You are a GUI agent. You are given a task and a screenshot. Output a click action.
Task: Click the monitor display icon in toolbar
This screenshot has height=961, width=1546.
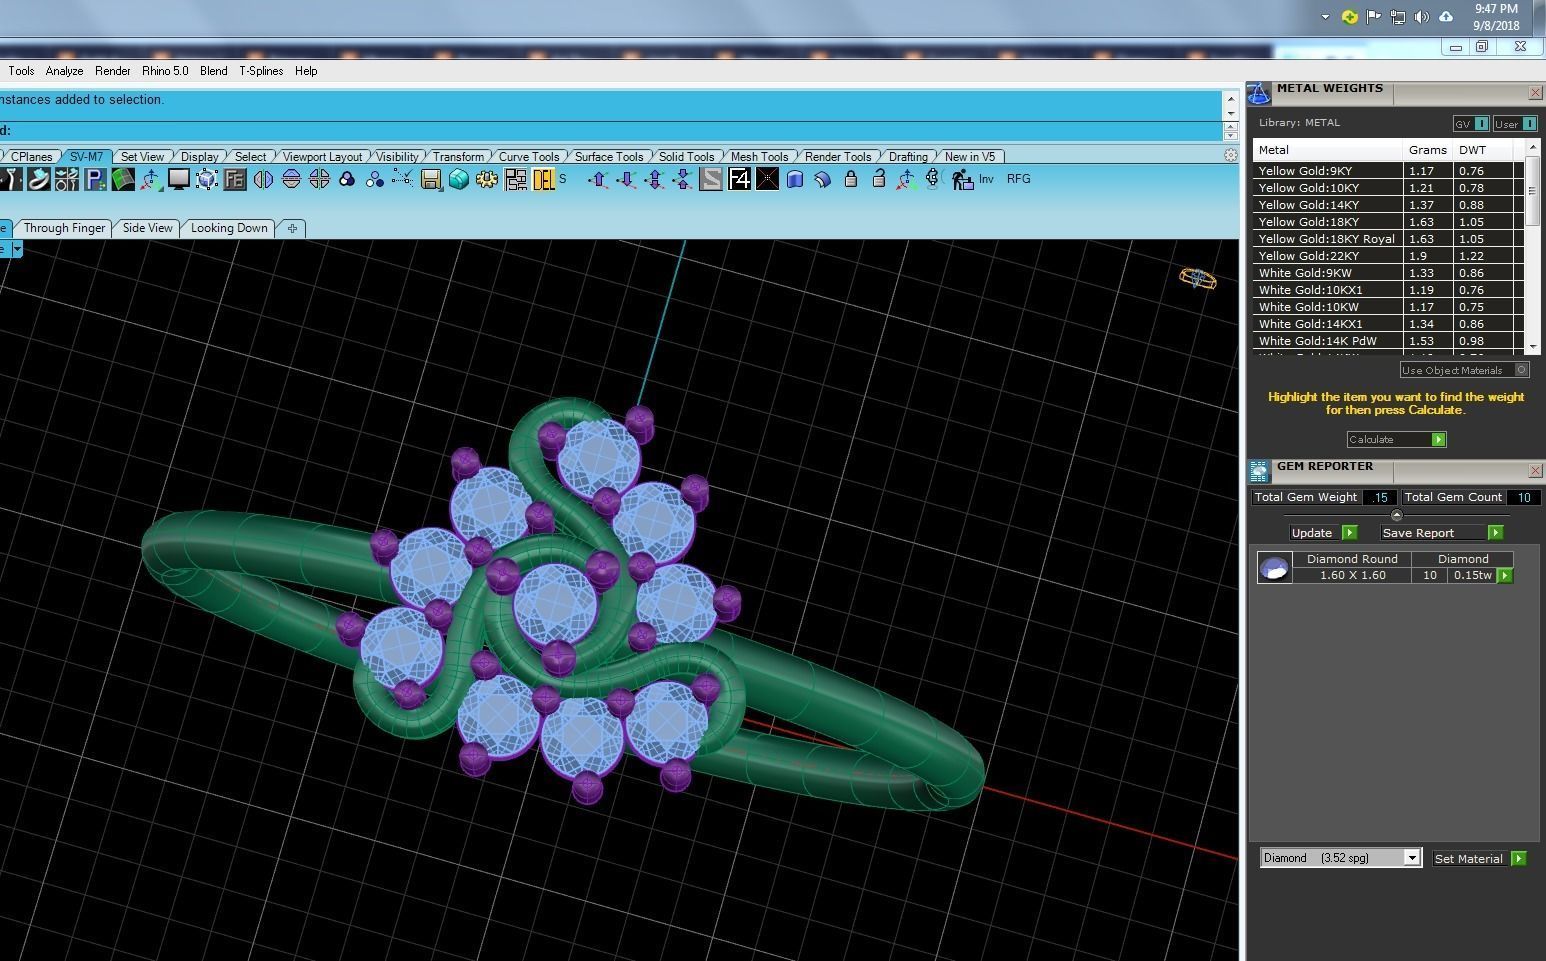pyautogui.click(x=179, y=179)
